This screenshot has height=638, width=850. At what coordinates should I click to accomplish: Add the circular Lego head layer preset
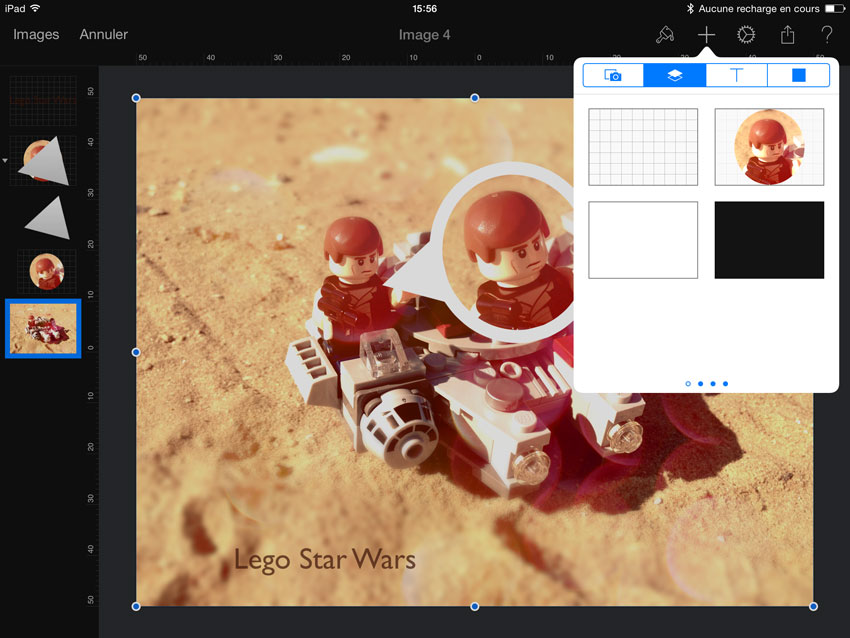pos(769,147)
